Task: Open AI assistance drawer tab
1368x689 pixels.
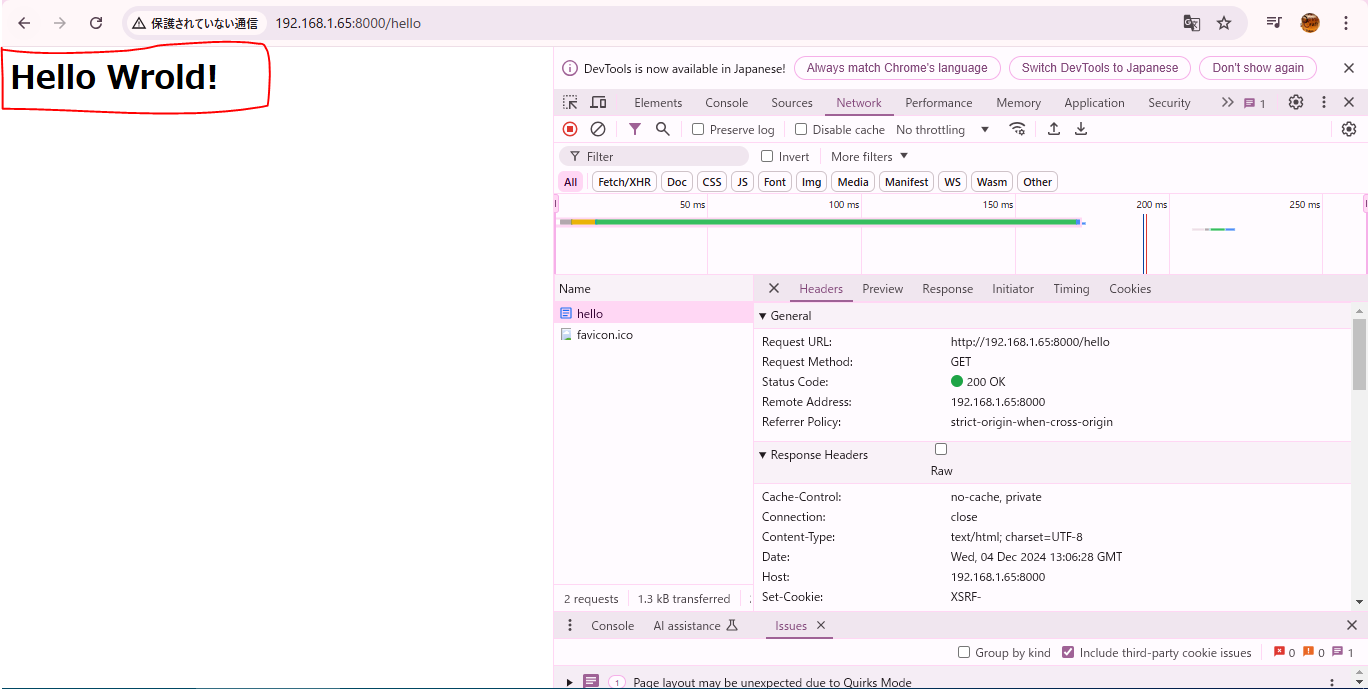Action: [696, 625]
